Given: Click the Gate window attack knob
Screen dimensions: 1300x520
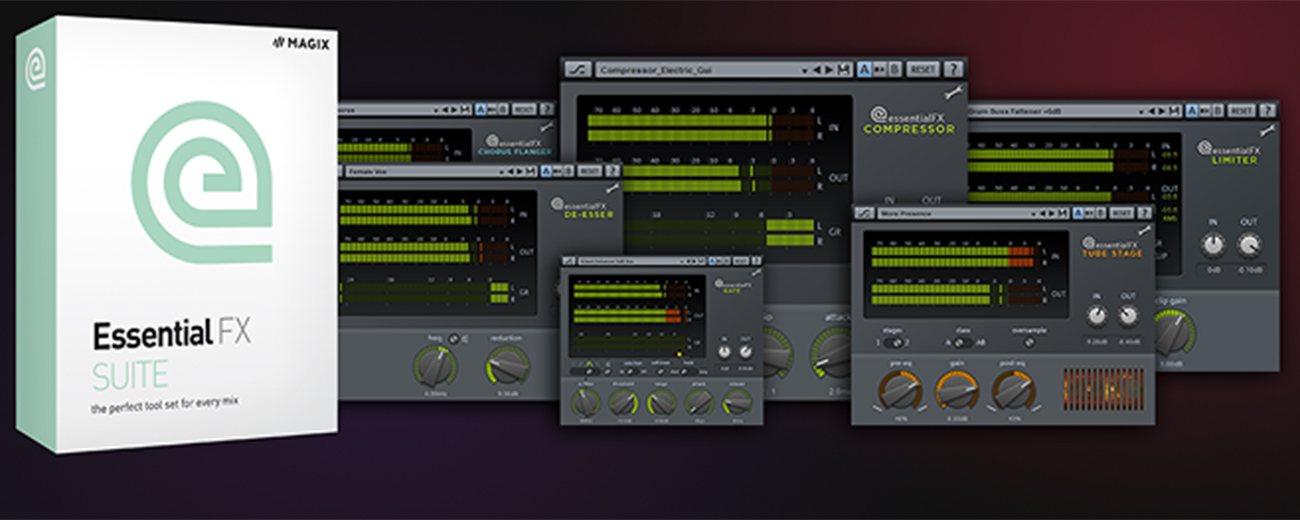Looking at the screenshot, I should point(699,403).
